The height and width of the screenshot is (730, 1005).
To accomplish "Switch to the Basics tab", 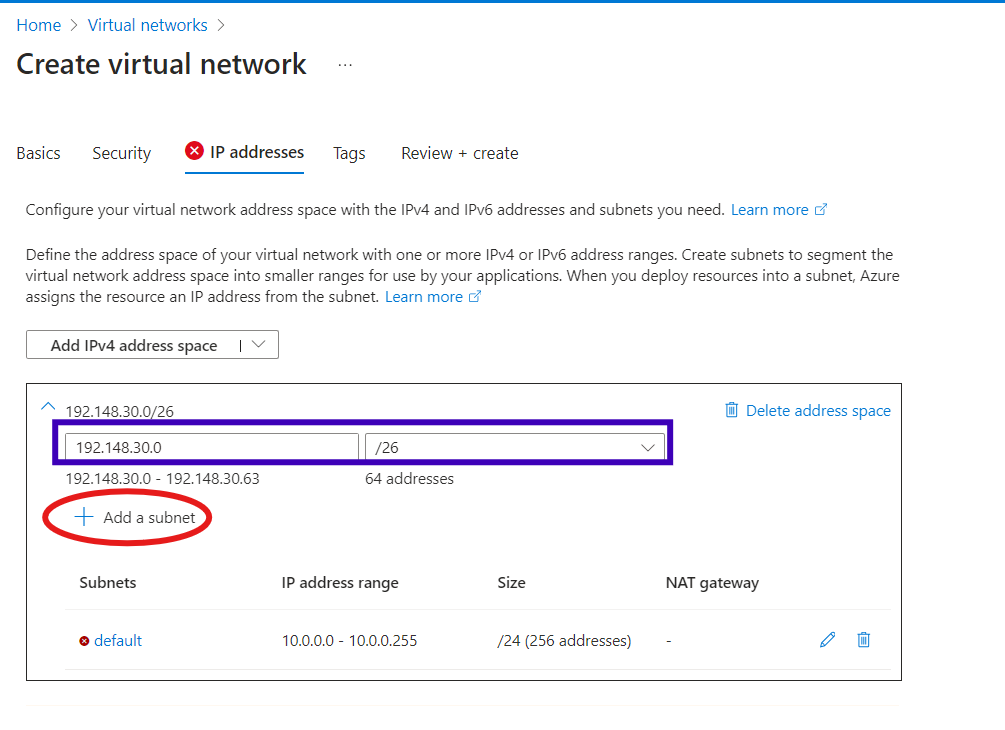I will tap(39, 153).
